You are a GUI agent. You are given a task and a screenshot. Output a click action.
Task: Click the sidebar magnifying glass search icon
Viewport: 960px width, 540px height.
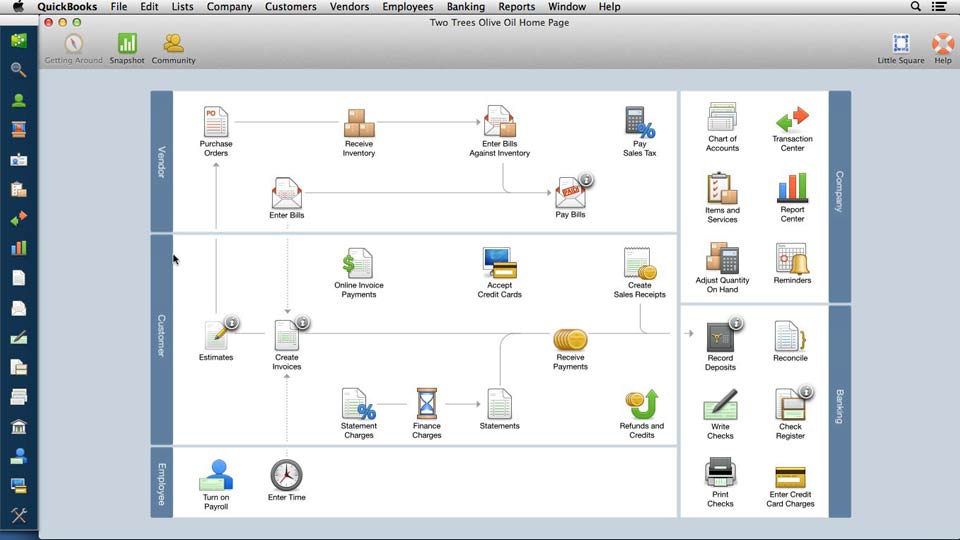pos(18,70)
